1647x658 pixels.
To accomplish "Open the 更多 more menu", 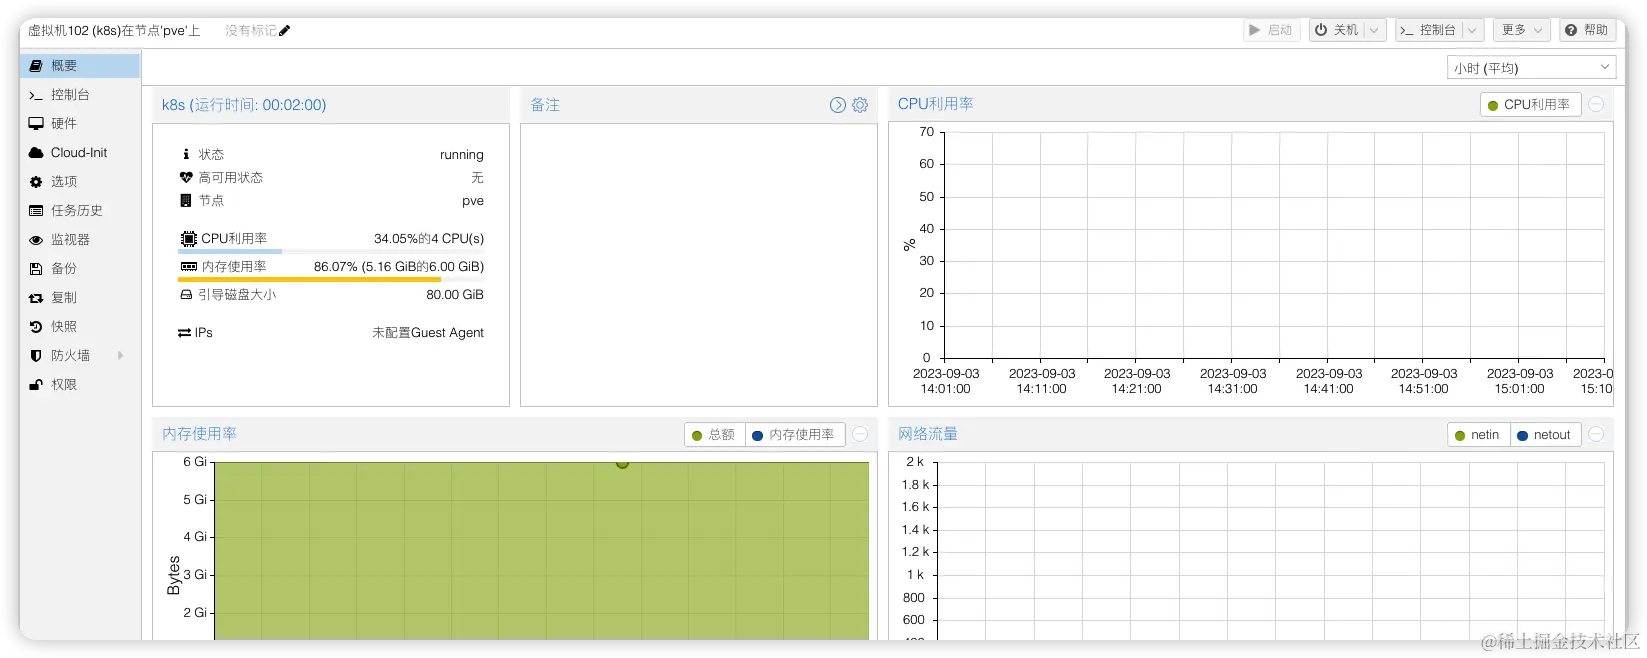I will [x=1523, y=30].
